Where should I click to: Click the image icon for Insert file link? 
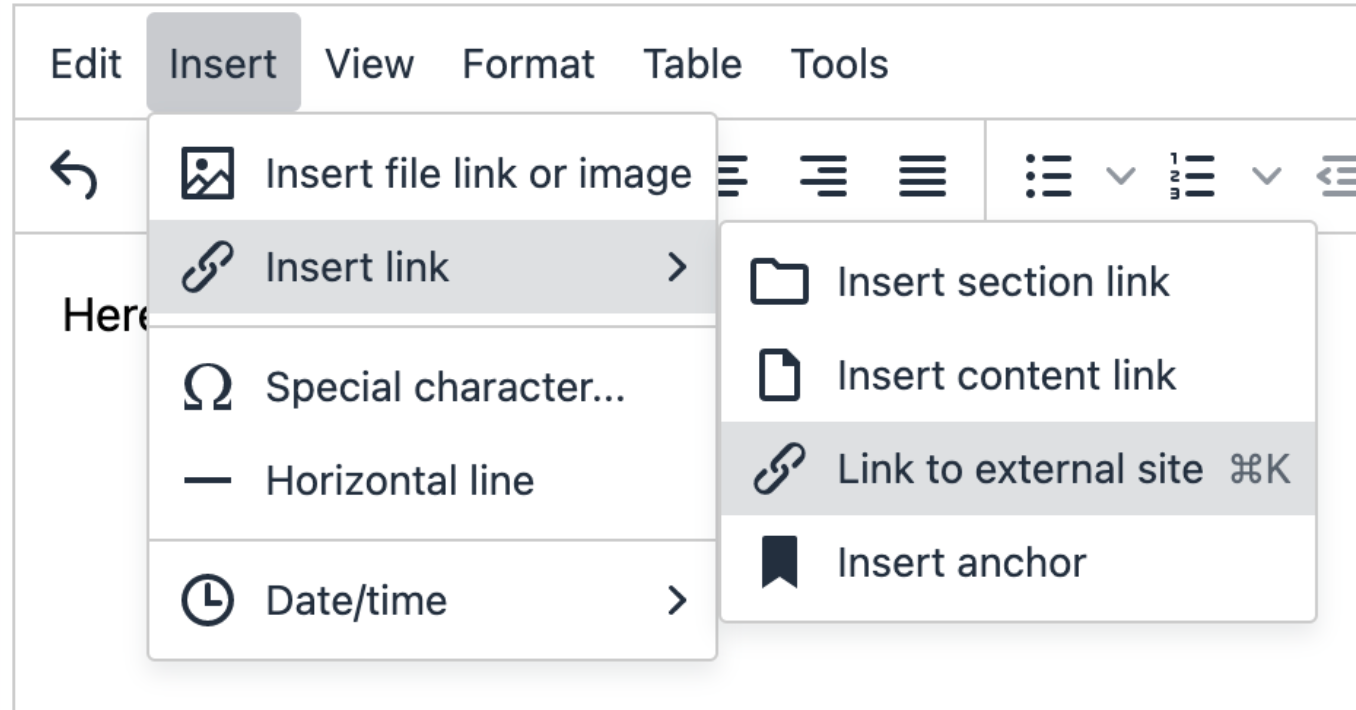pyautogui.click(x=207, y=174)
